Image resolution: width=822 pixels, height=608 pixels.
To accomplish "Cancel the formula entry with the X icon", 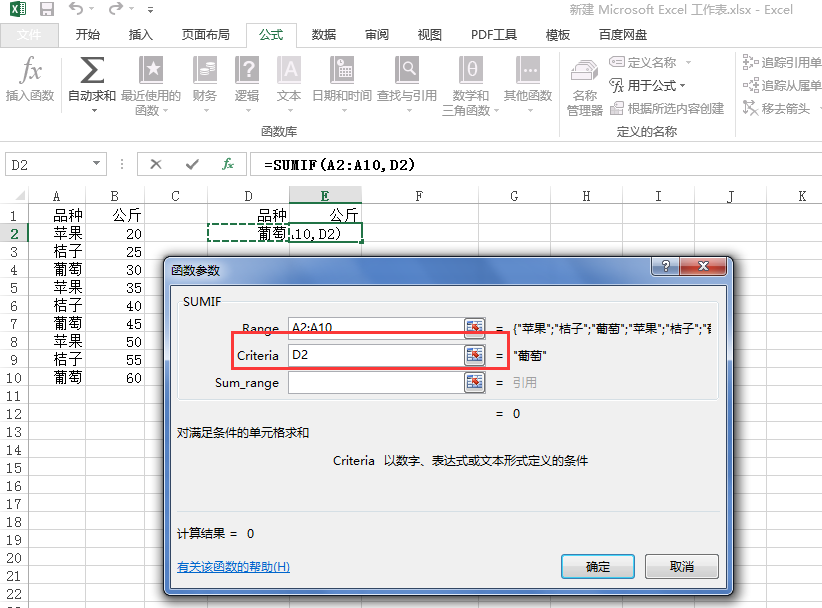I will pyautogui.click(x=156, y=165).
